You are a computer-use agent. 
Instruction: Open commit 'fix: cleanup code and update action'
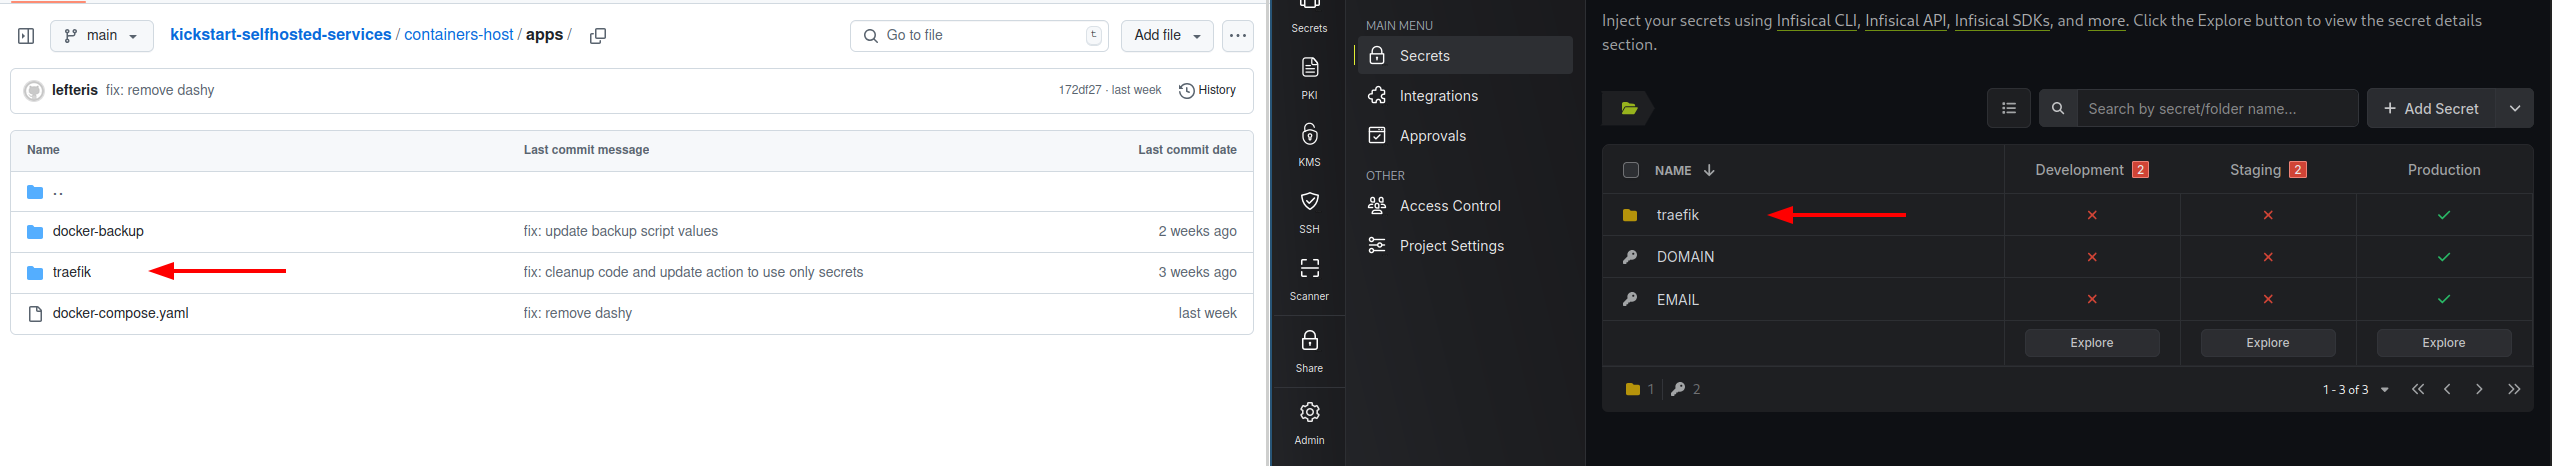[x=693, y=272]
